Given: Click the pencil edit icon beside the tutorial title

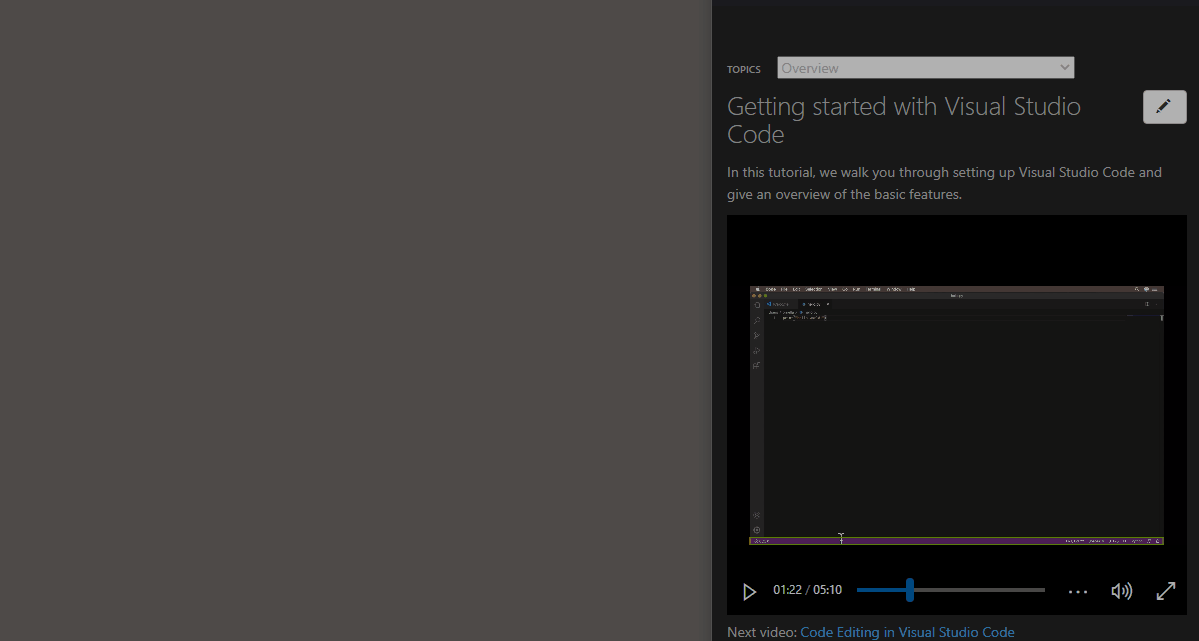Looking at the screenshot, I should (1163, 106).
